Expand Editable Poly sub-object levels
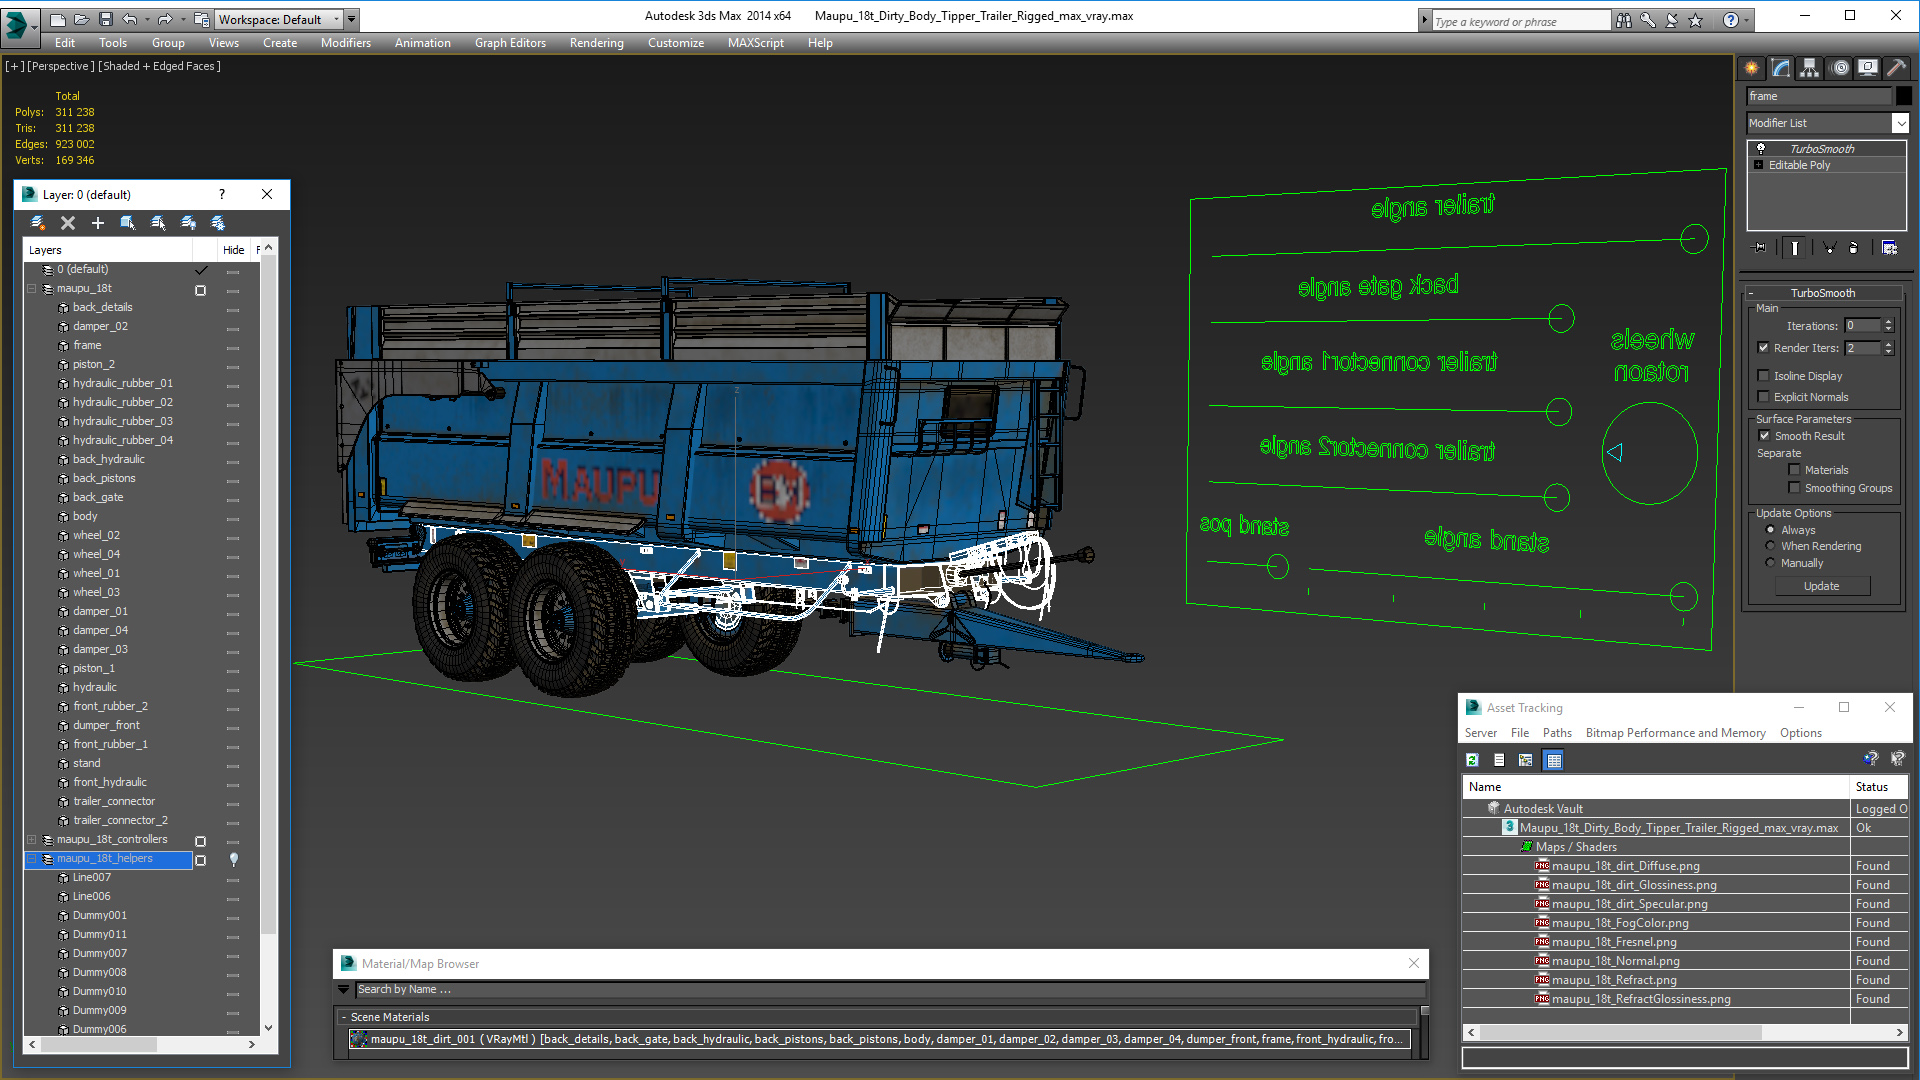The height and width of the screenshot is (1080, 1920). 1759,165
